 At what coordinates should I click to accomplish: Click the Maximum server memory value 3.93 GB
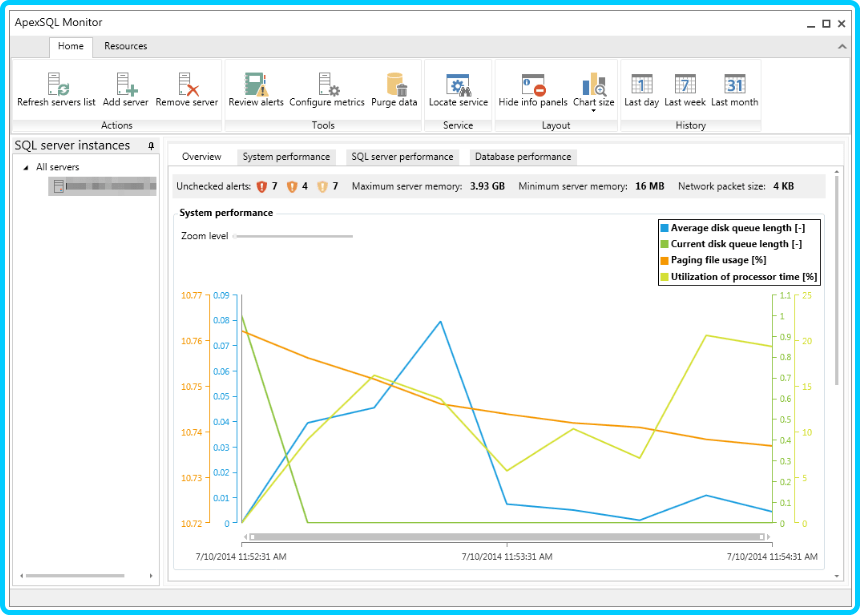pyautogui.click(x=487, y=187)
